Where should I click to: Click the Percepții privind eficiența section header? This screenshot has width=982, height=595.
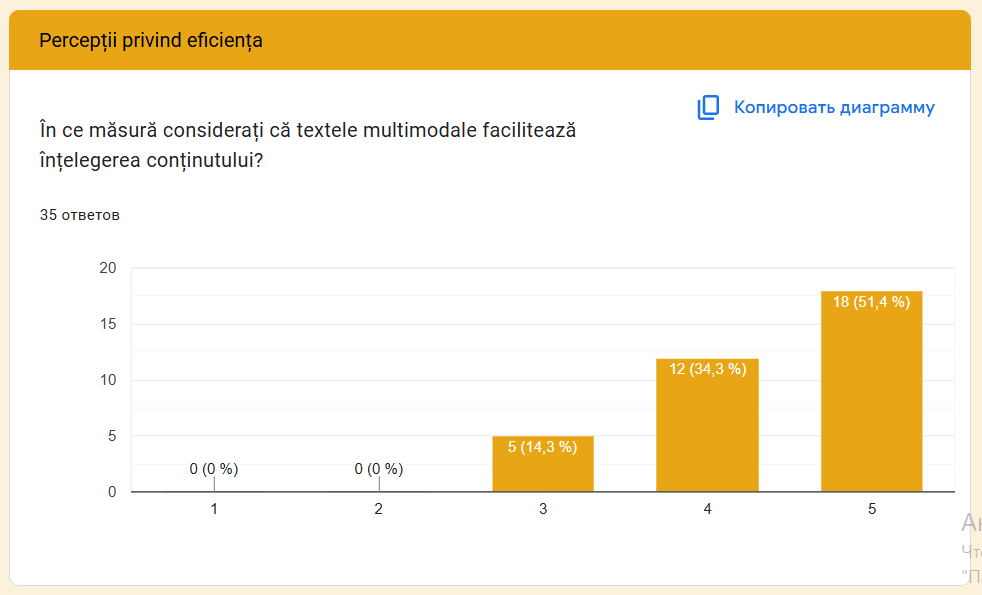click(x=151, y=41)
